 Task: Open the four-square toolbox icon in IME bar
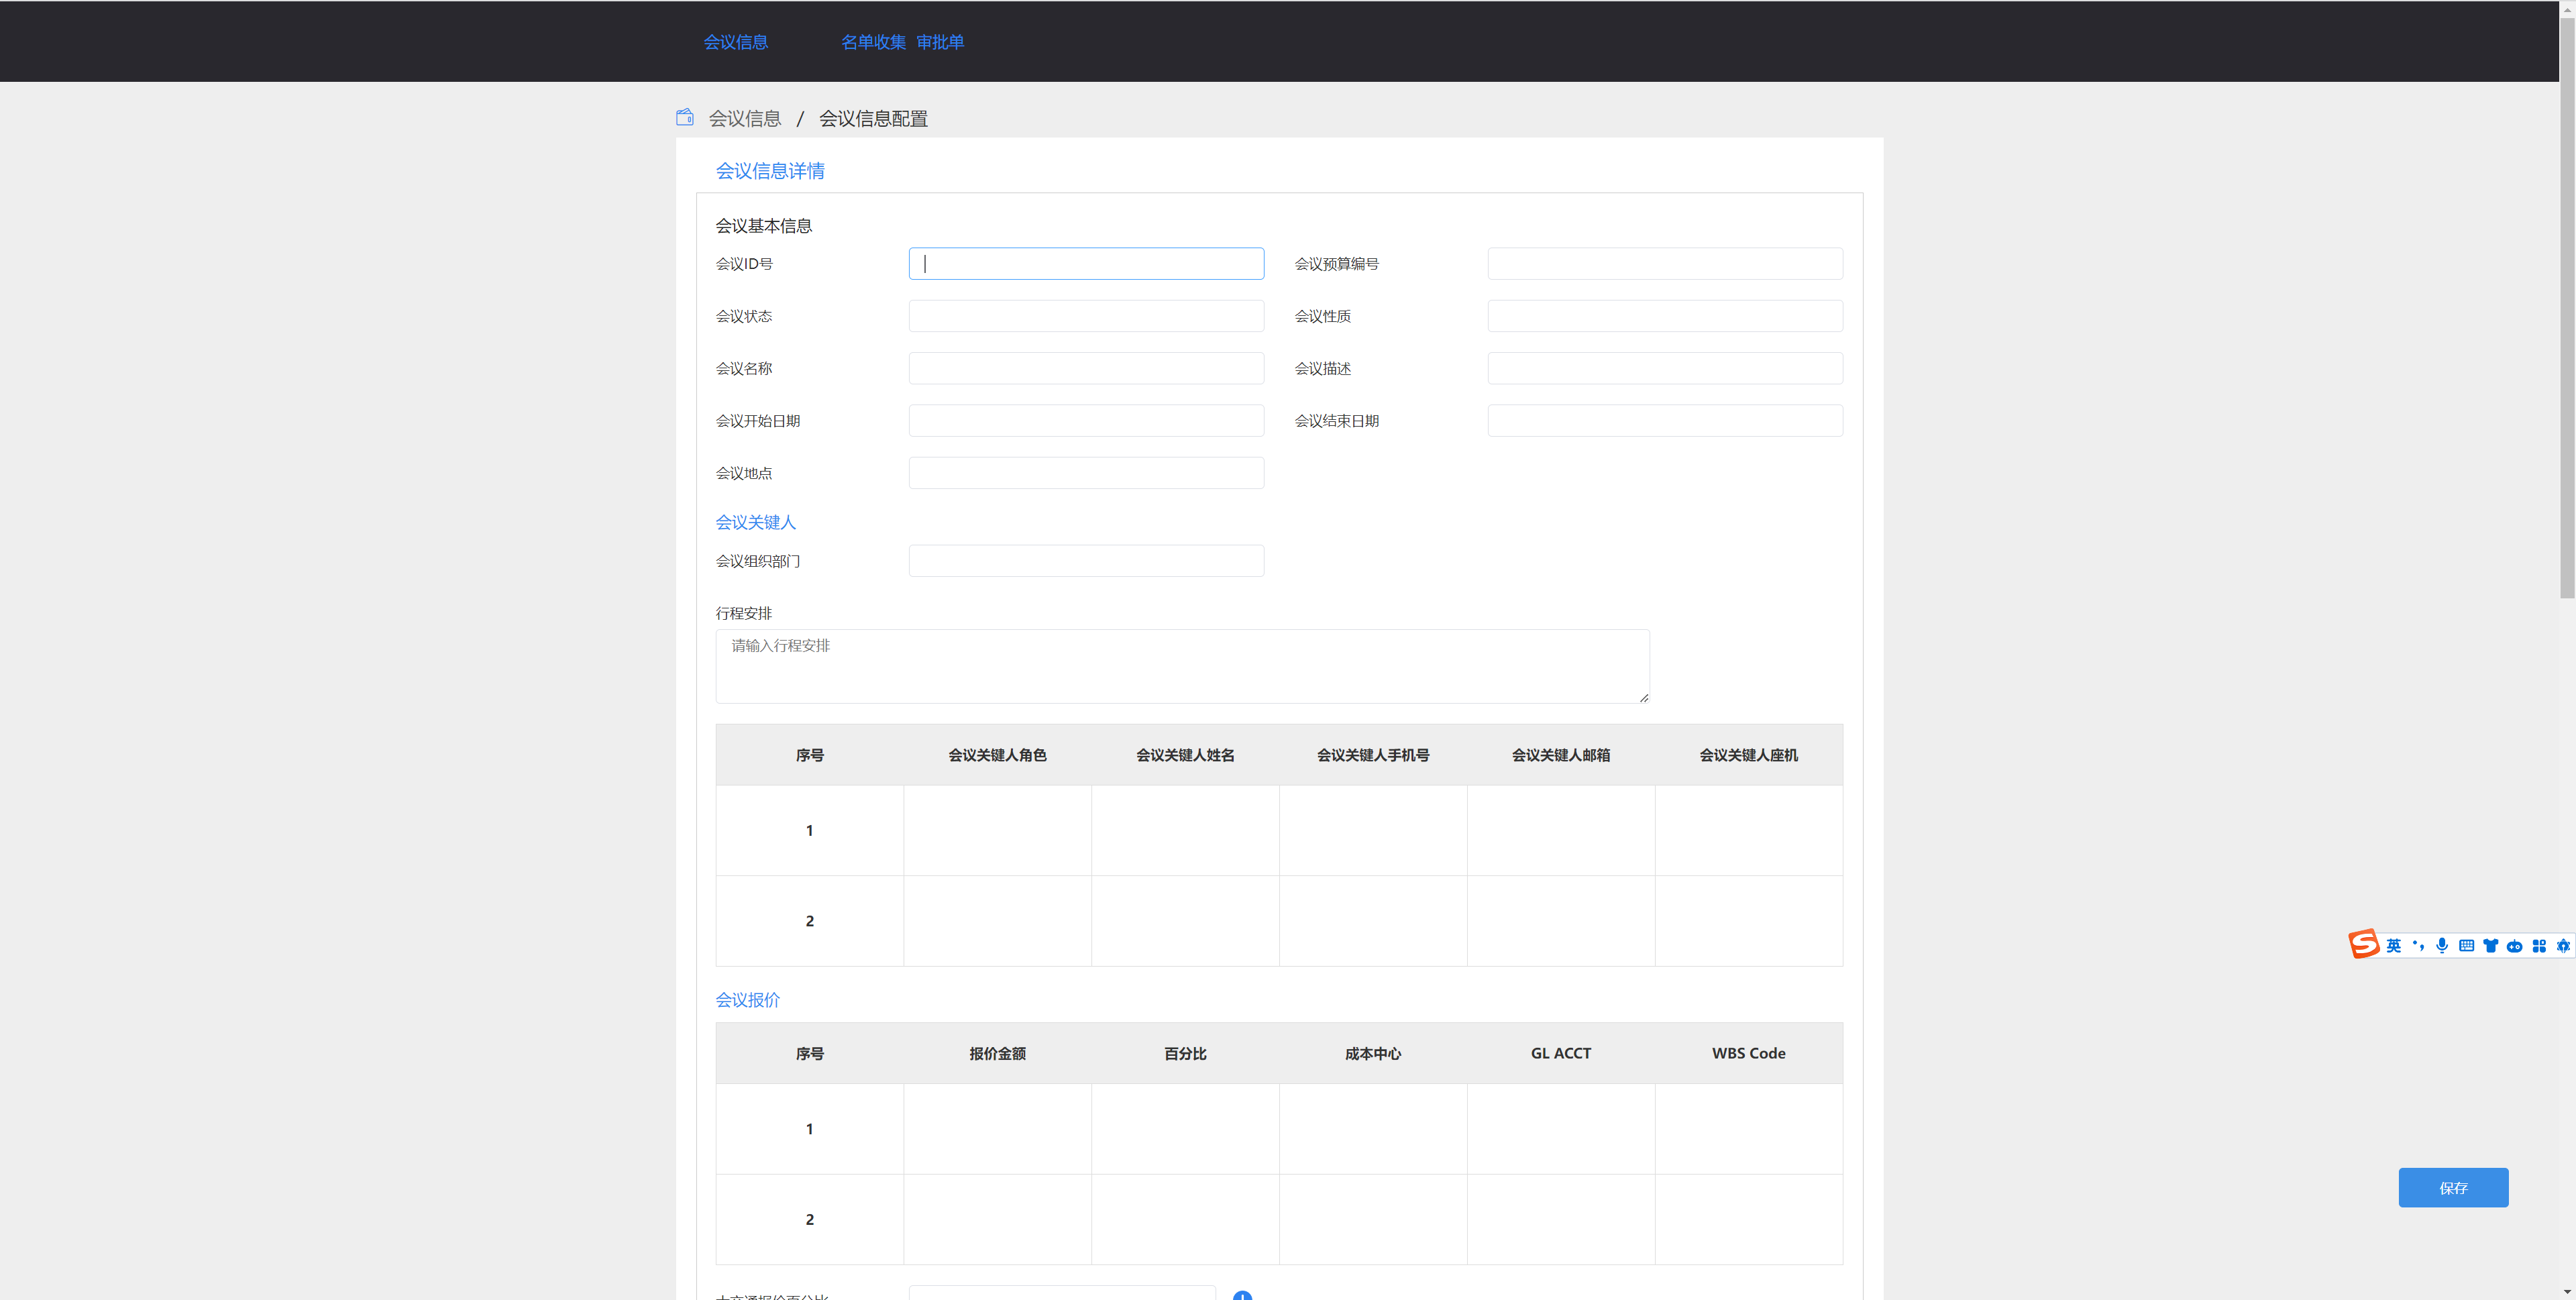[x=2539, y=945]
